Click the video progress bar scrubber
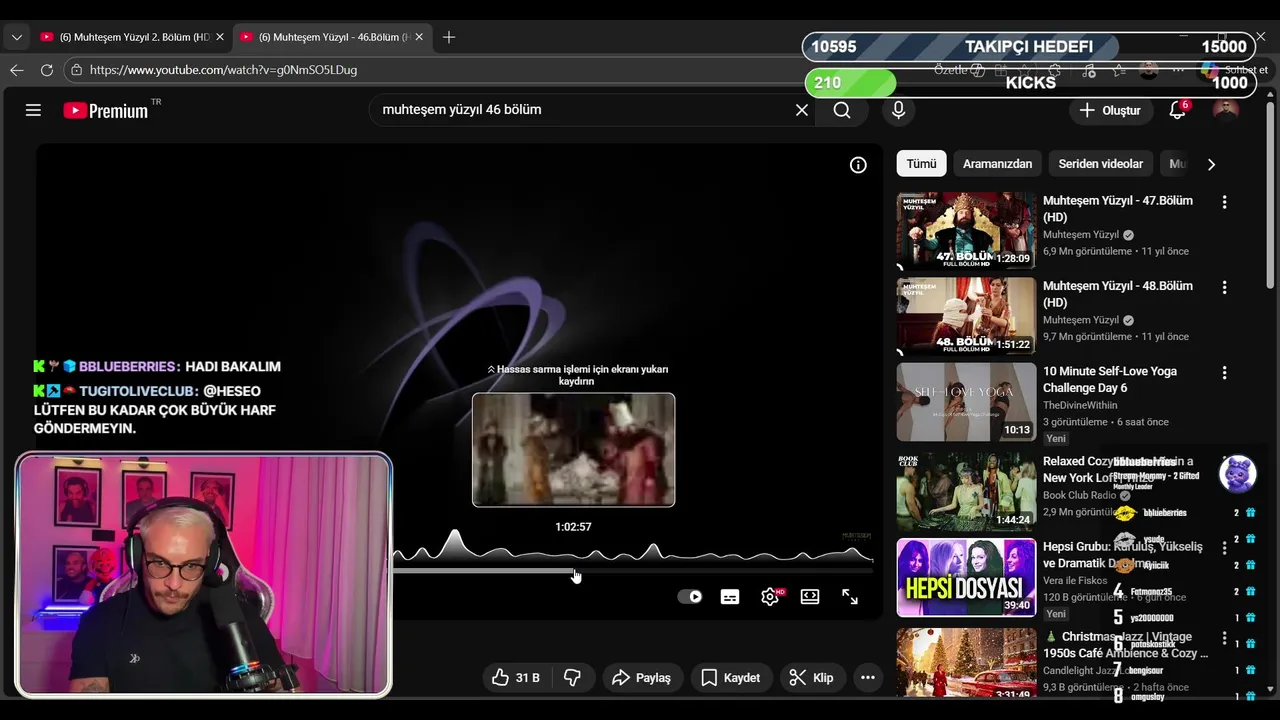Viewport: 1280px width, 720px height. [x=575, y=572]
